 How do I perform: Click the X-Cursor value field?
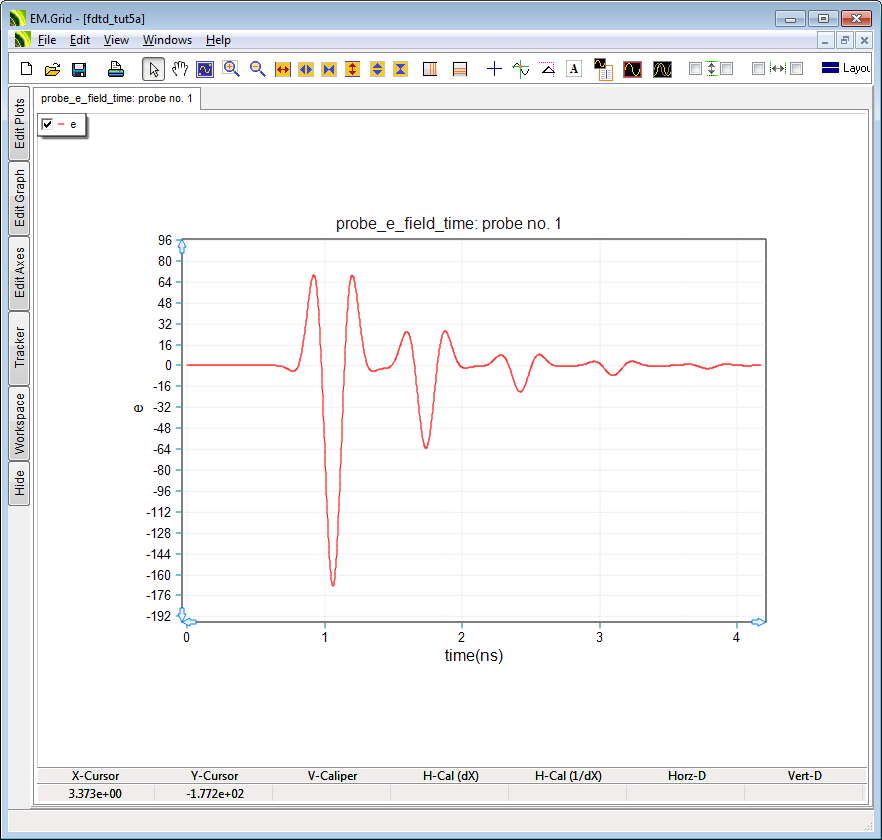coord(96,793)
